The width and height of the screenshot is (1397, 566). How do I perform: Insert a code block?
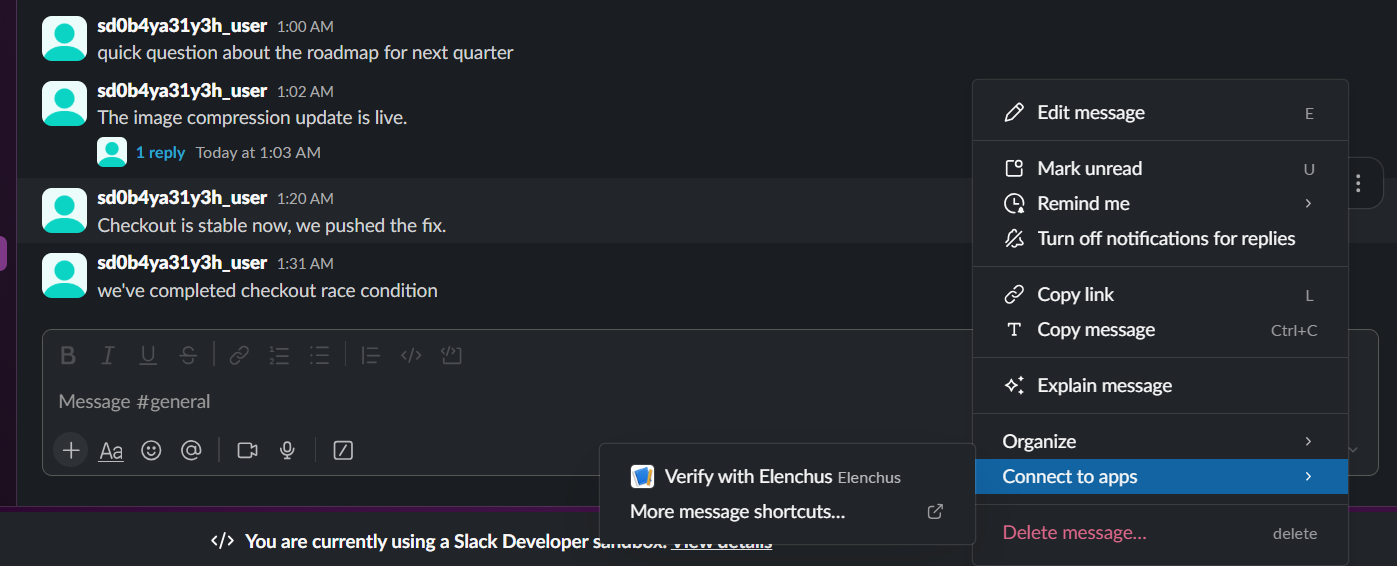(451, 355)
